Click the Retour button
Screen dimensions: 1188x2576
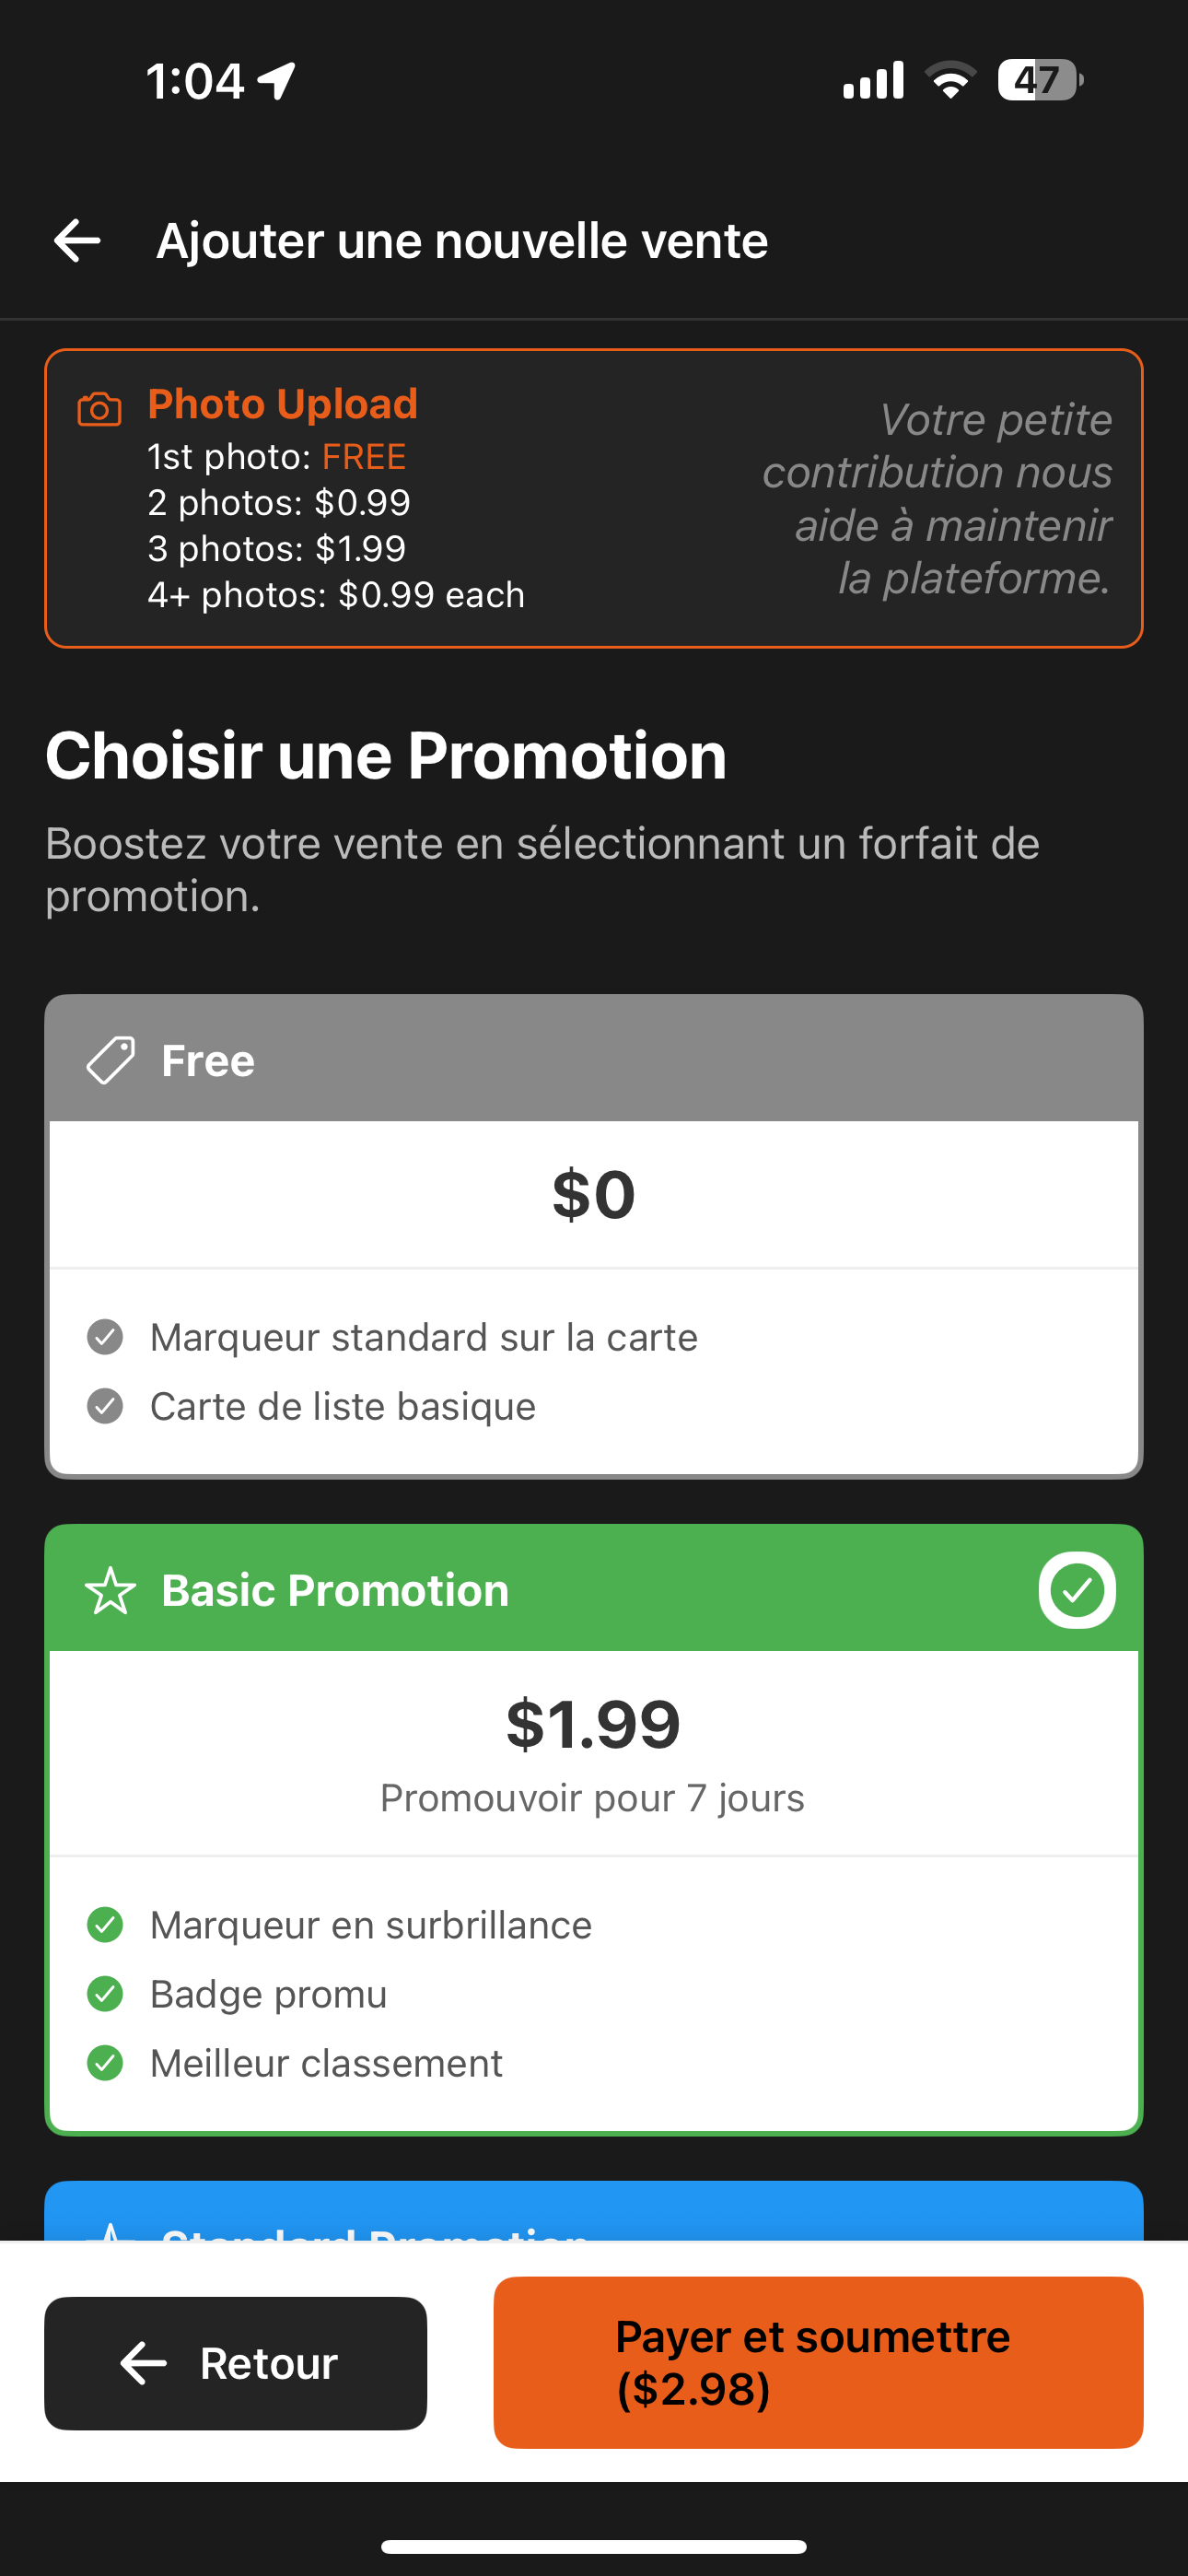coord(236,2363)
